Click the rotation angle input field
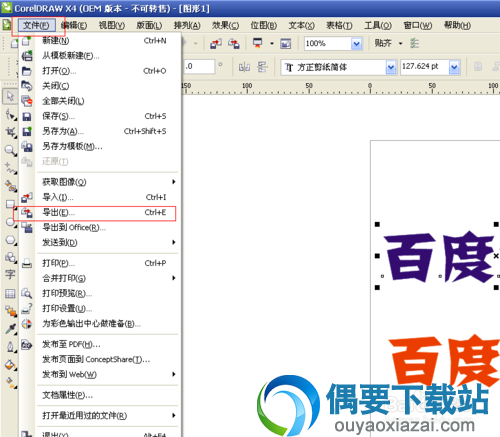 [x=199, y=66]
